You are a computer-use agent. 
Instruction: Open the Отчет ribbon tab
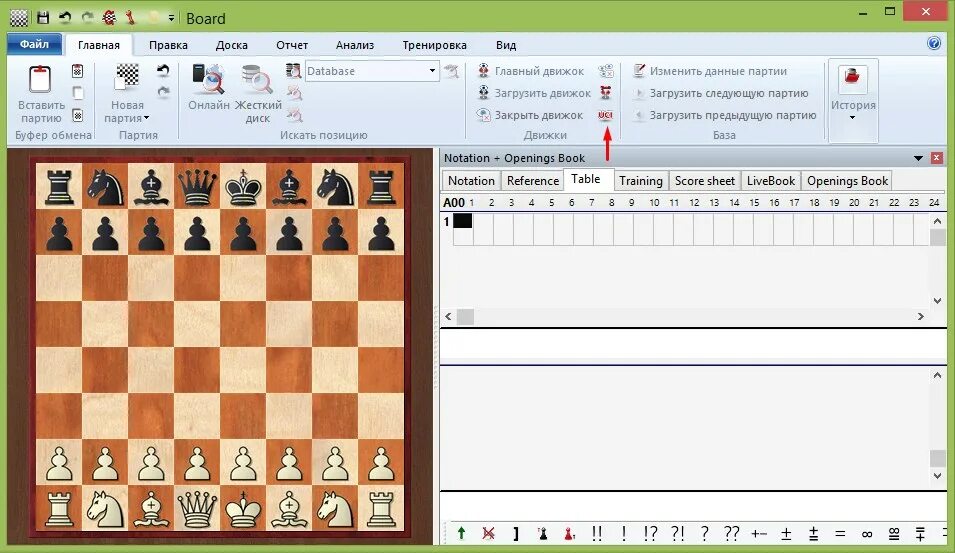(x=292, y=45)
